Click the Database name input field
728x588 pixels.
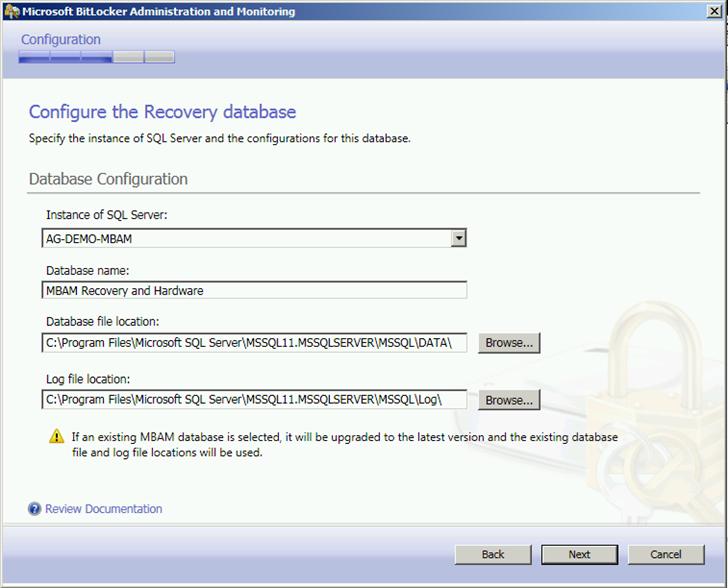[254, 290]
